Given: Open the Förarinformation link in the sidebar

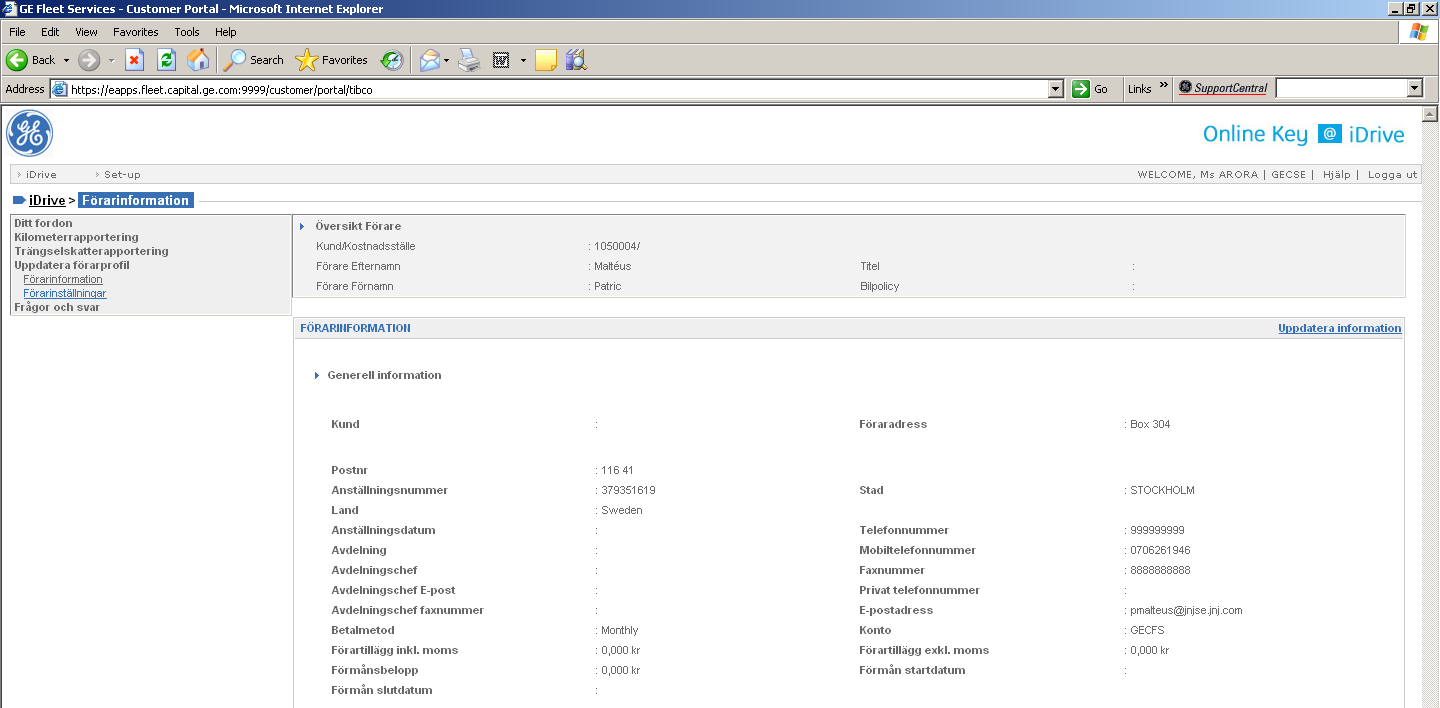Looking at the screenshot, I should (63, 280).
